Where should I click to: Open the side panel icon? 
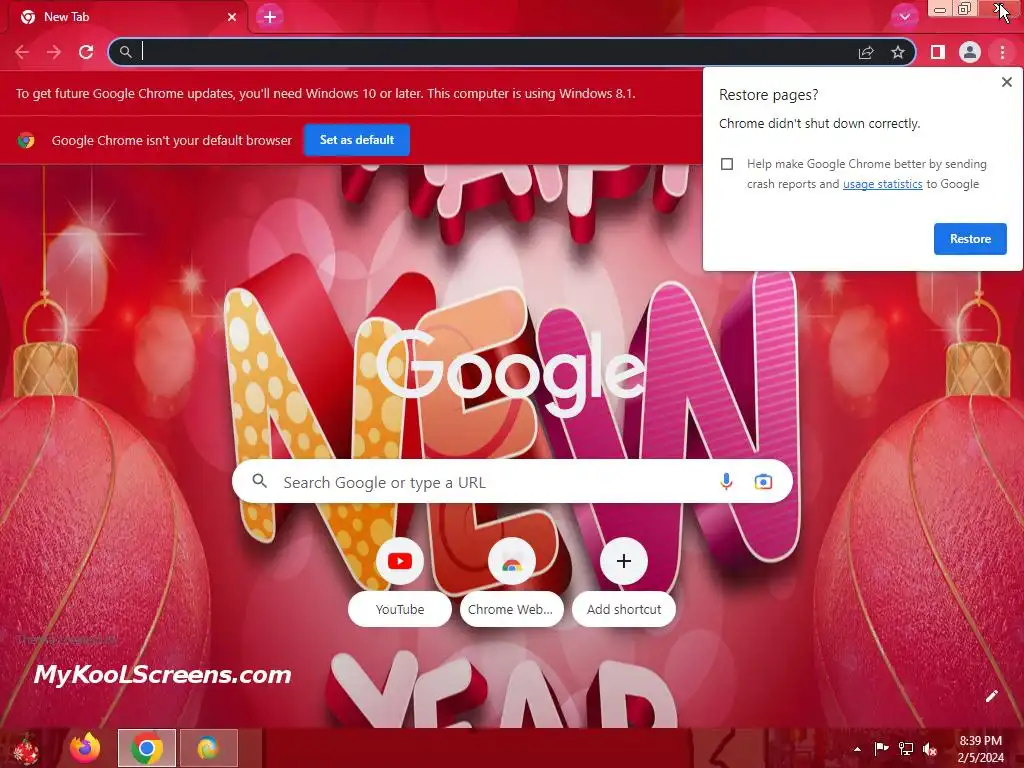(x=938, y=52)
